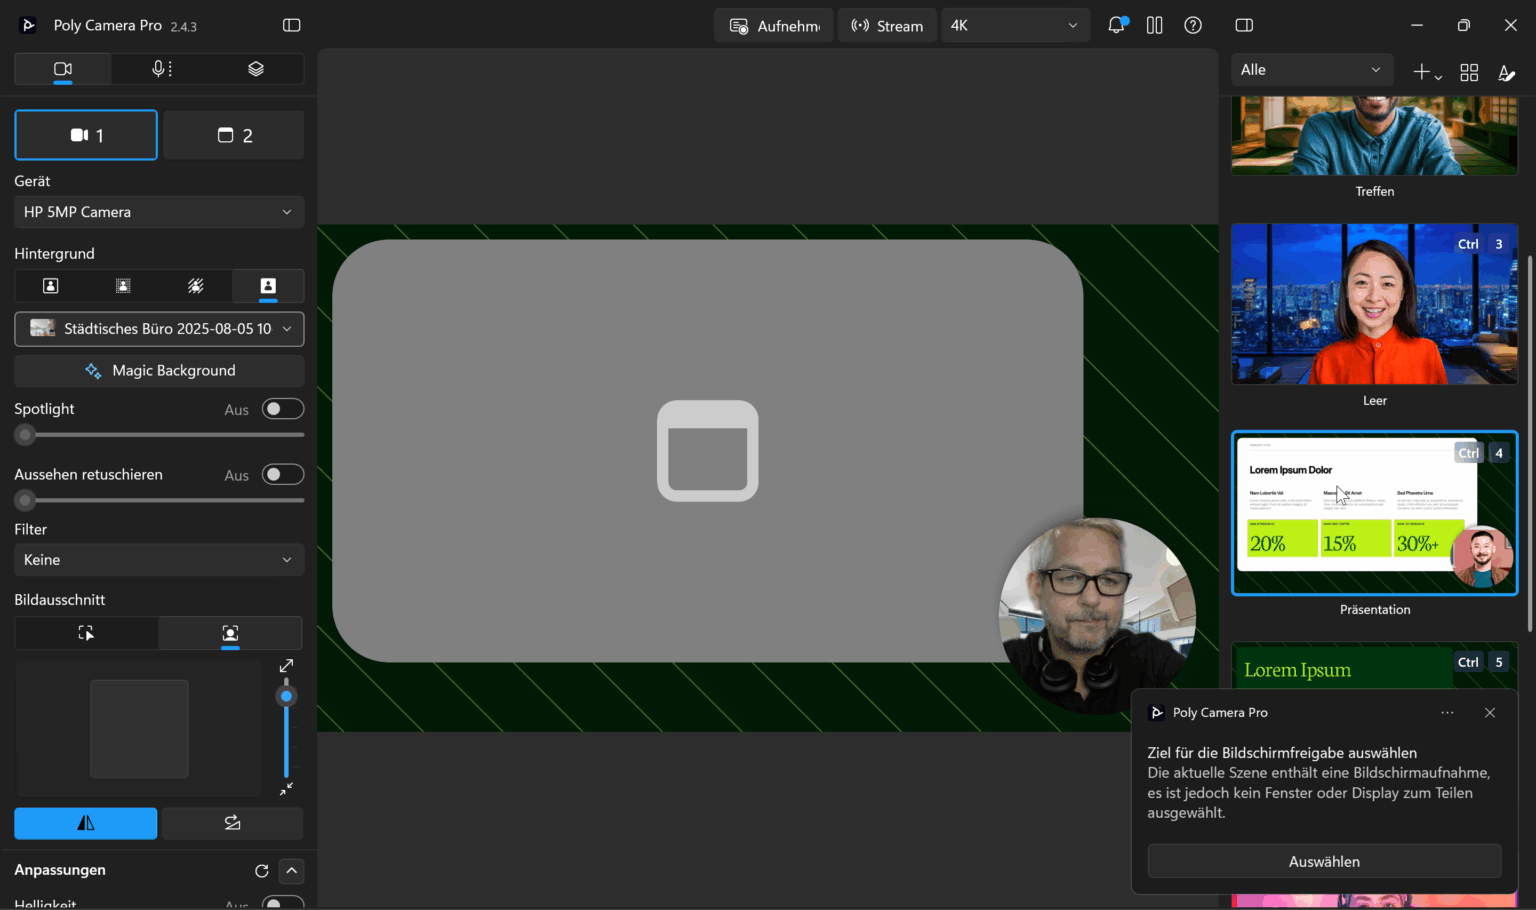Minimize the Poly Camera Pro window

coord(1416,25)
